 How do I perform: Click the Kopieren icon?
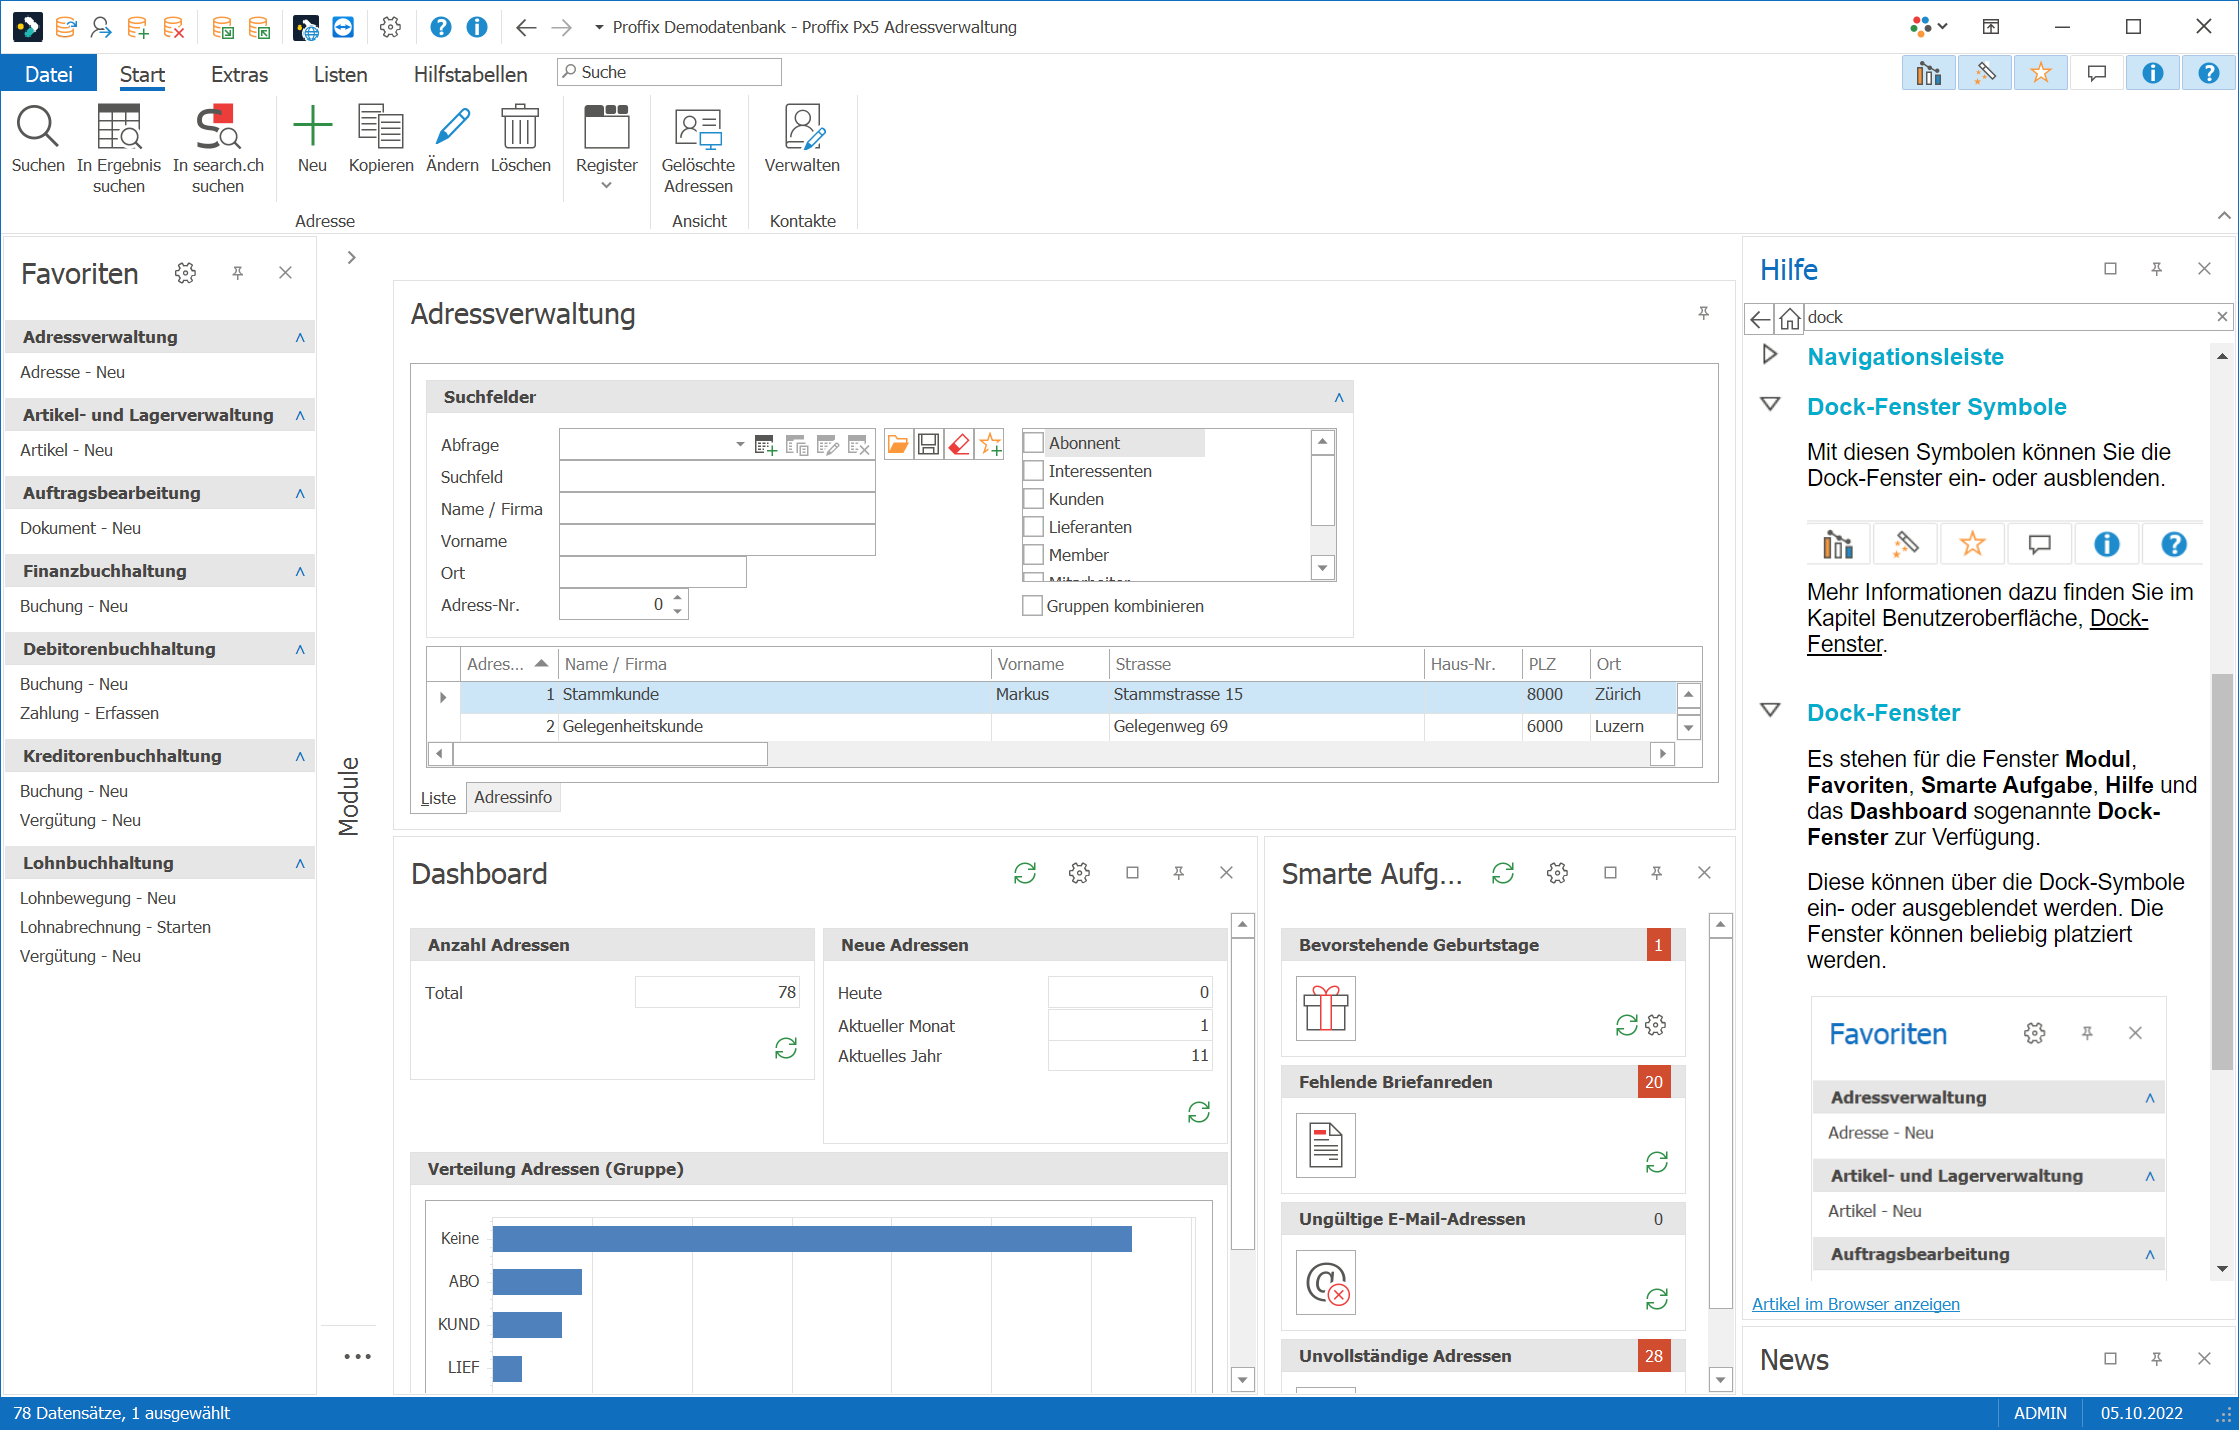(x=381, y=127)
